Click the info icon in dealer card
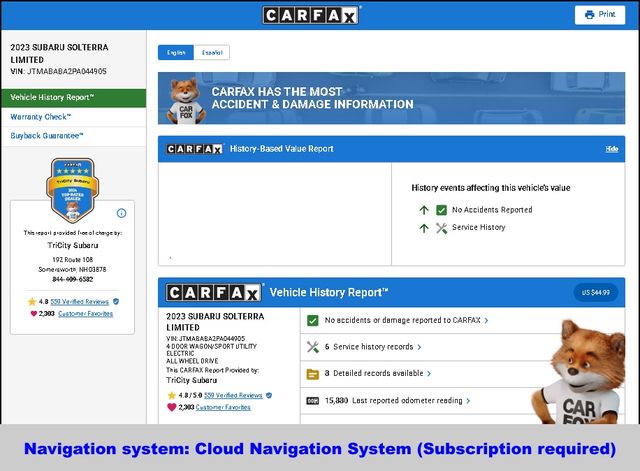The width and height of the screenshot is (640, 471). 121,213
